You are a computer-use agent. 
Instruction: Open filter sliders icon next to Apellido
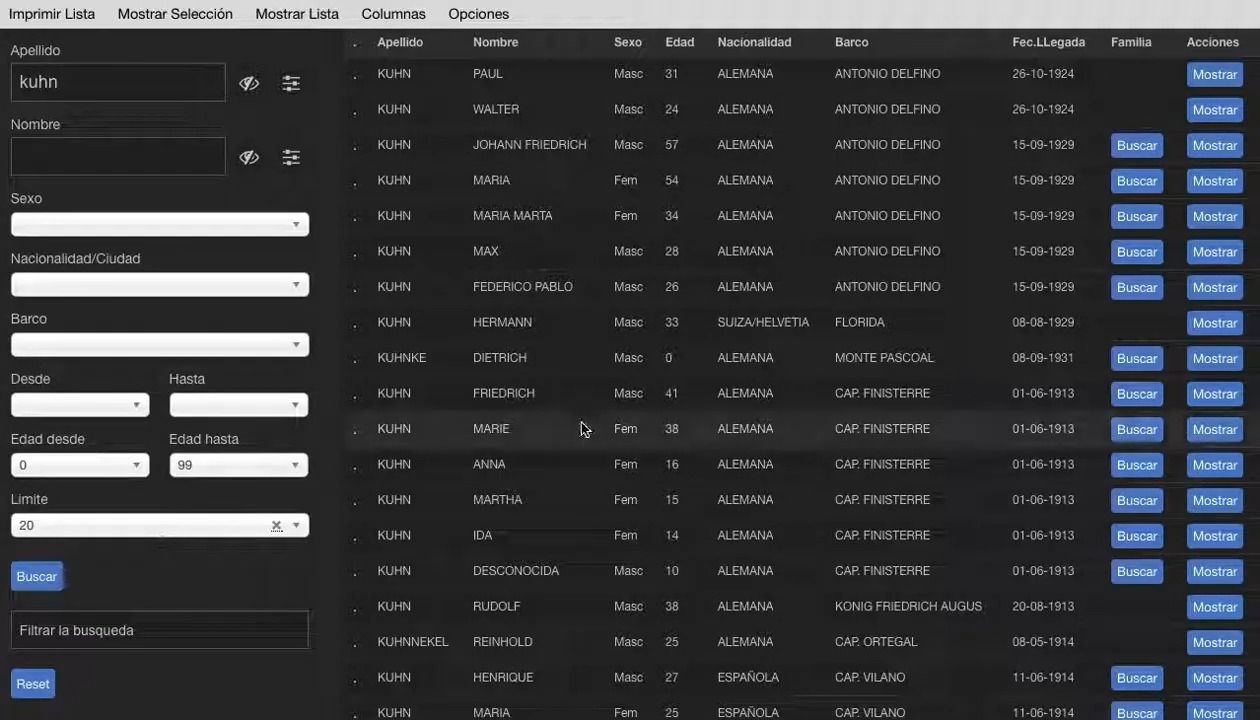point(291,84)
